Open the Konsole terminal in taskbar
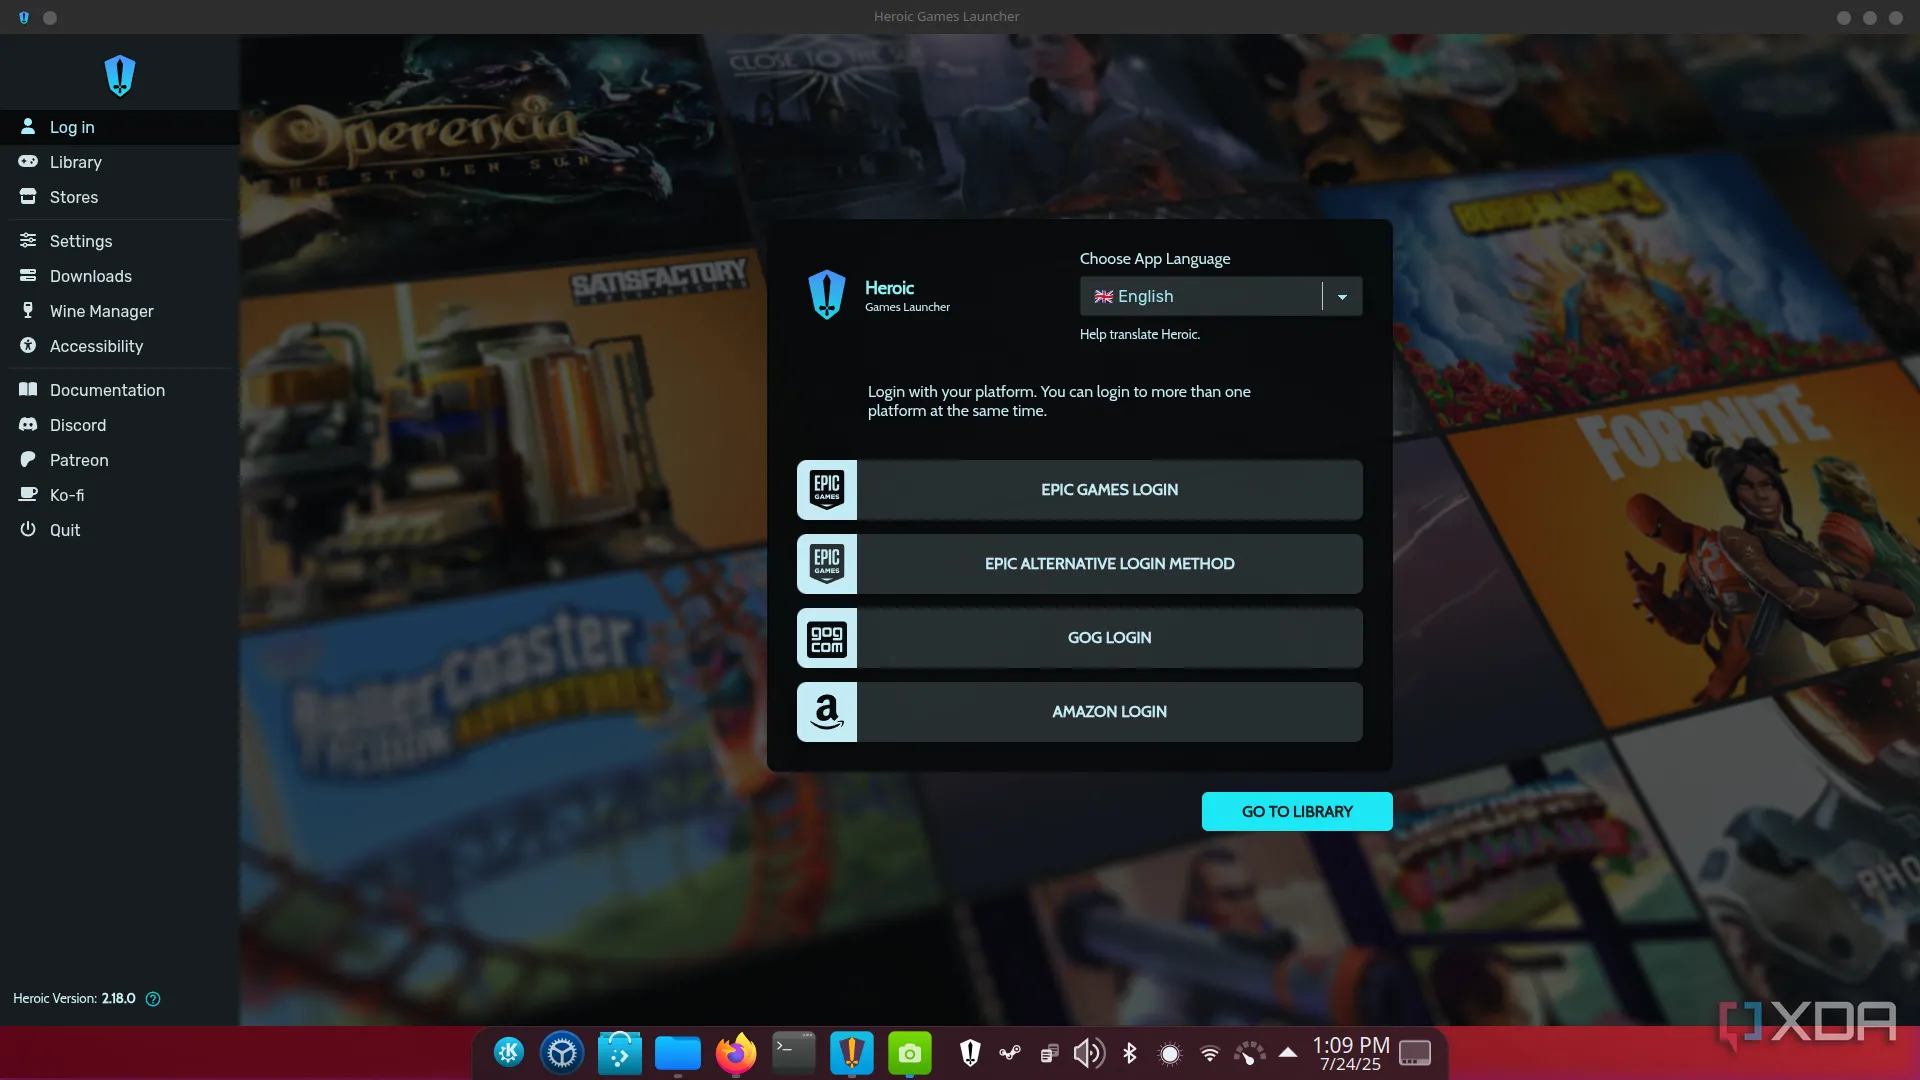The image size is (1920, 1080). [794, 1053]
